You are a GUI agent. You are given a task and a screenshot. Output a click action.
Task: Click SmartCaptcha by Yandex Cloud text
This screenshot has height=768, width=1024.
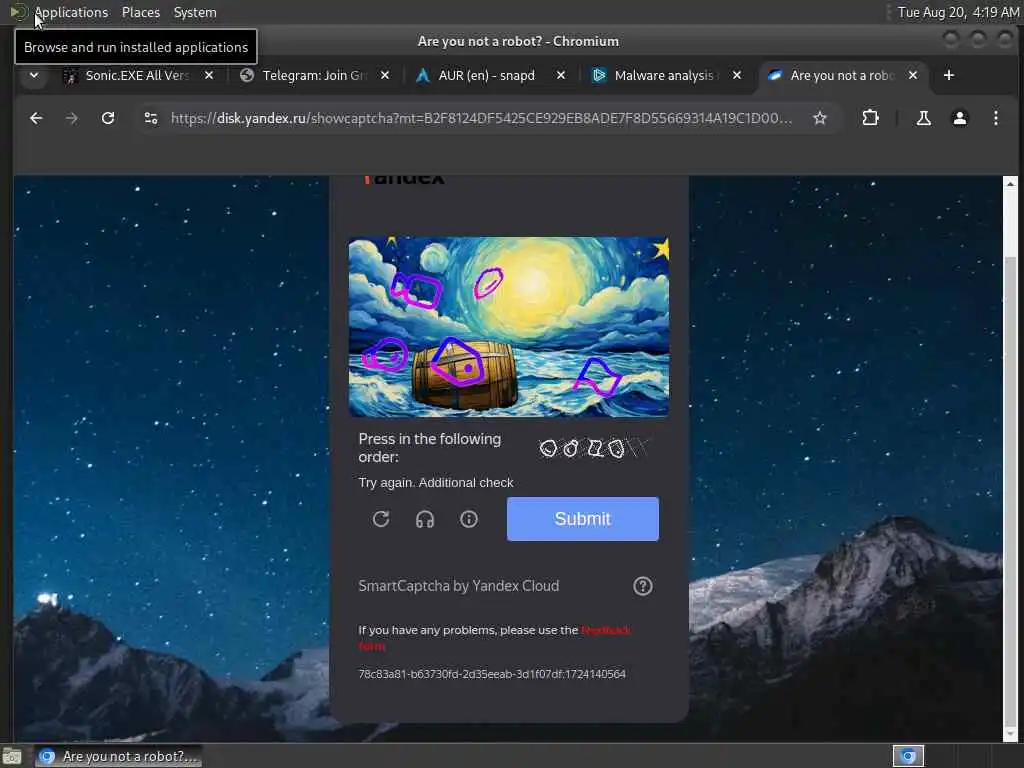point(458,586)
